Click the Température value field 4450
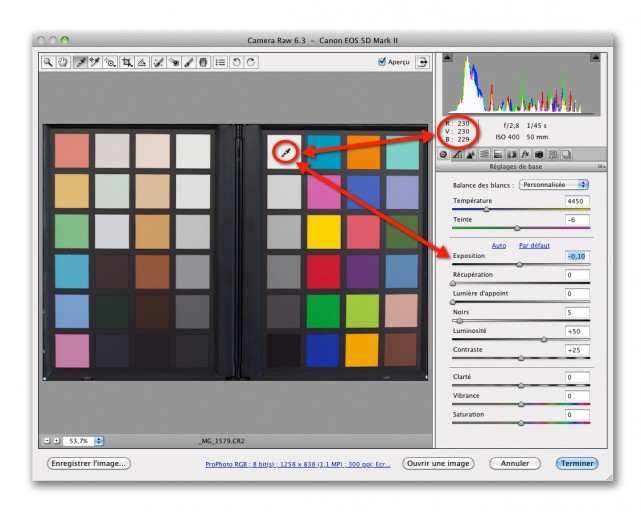 coord(577,201)
